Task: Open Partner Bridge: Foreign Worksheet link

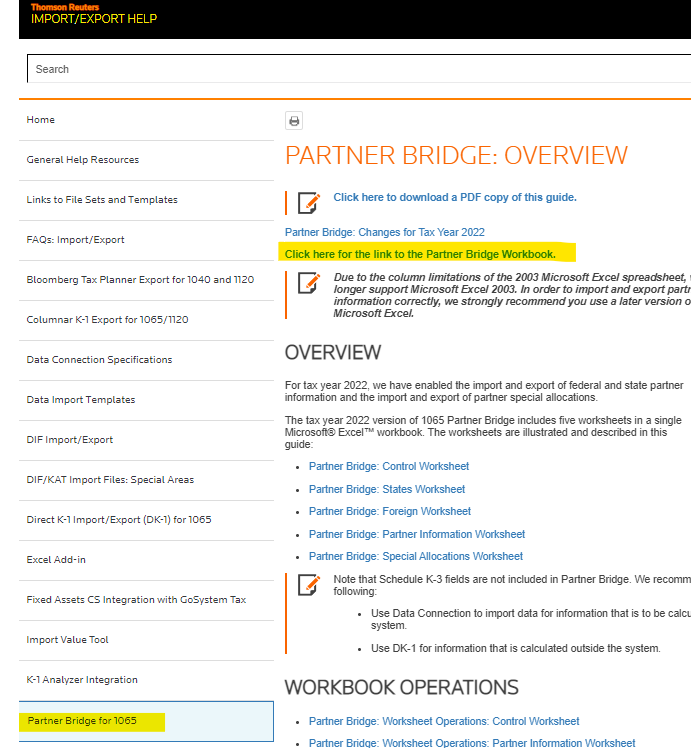Action: click(390, 511)
